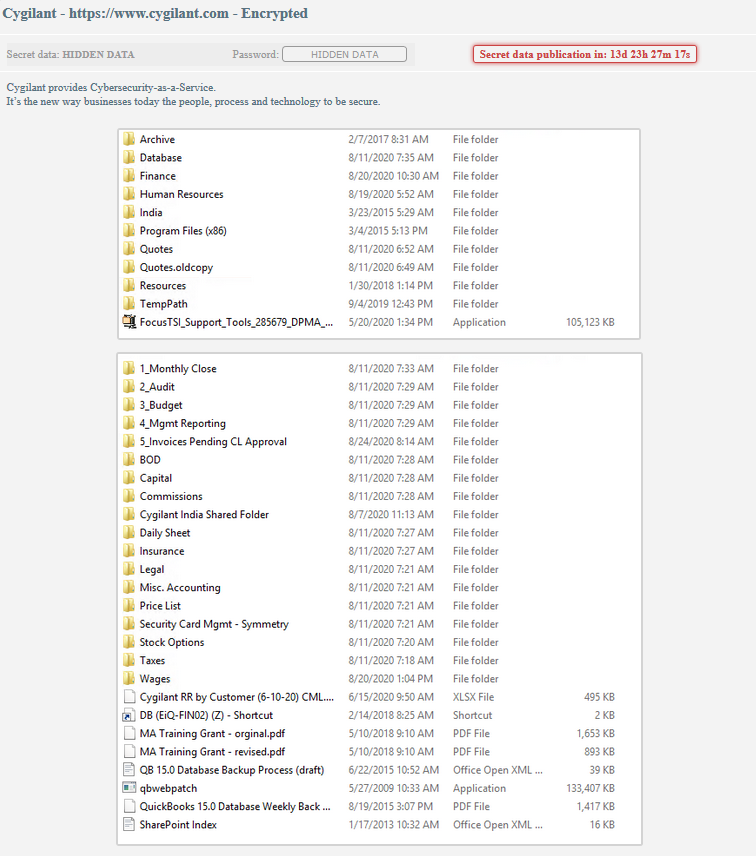Click the Quotes.oldcopy folder icon
Screen dimensions: 756x856
pyautogui.click(x=129, y=267)
